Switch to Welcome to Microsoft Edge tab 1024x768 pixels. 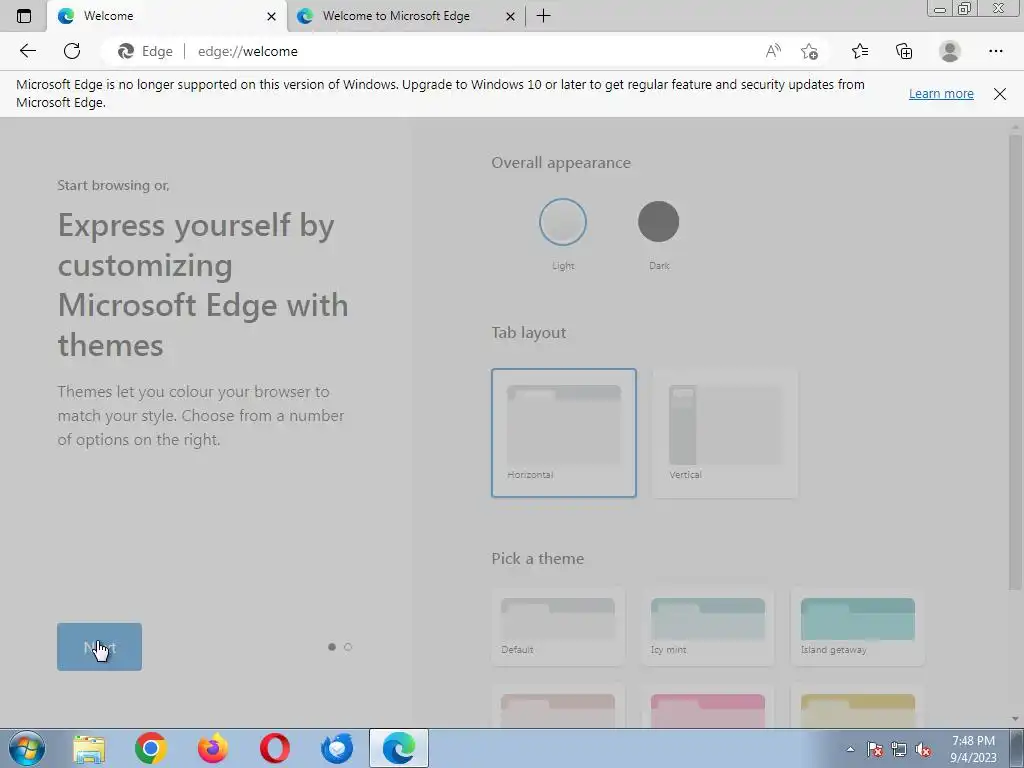[x=405, y=16]
